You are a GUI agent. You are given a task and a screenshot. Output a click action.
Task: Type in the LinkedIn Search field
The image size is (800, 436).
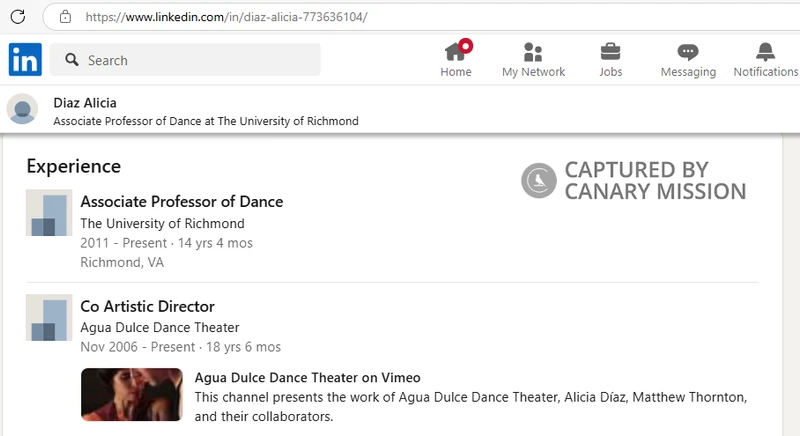tap(200, 60)
